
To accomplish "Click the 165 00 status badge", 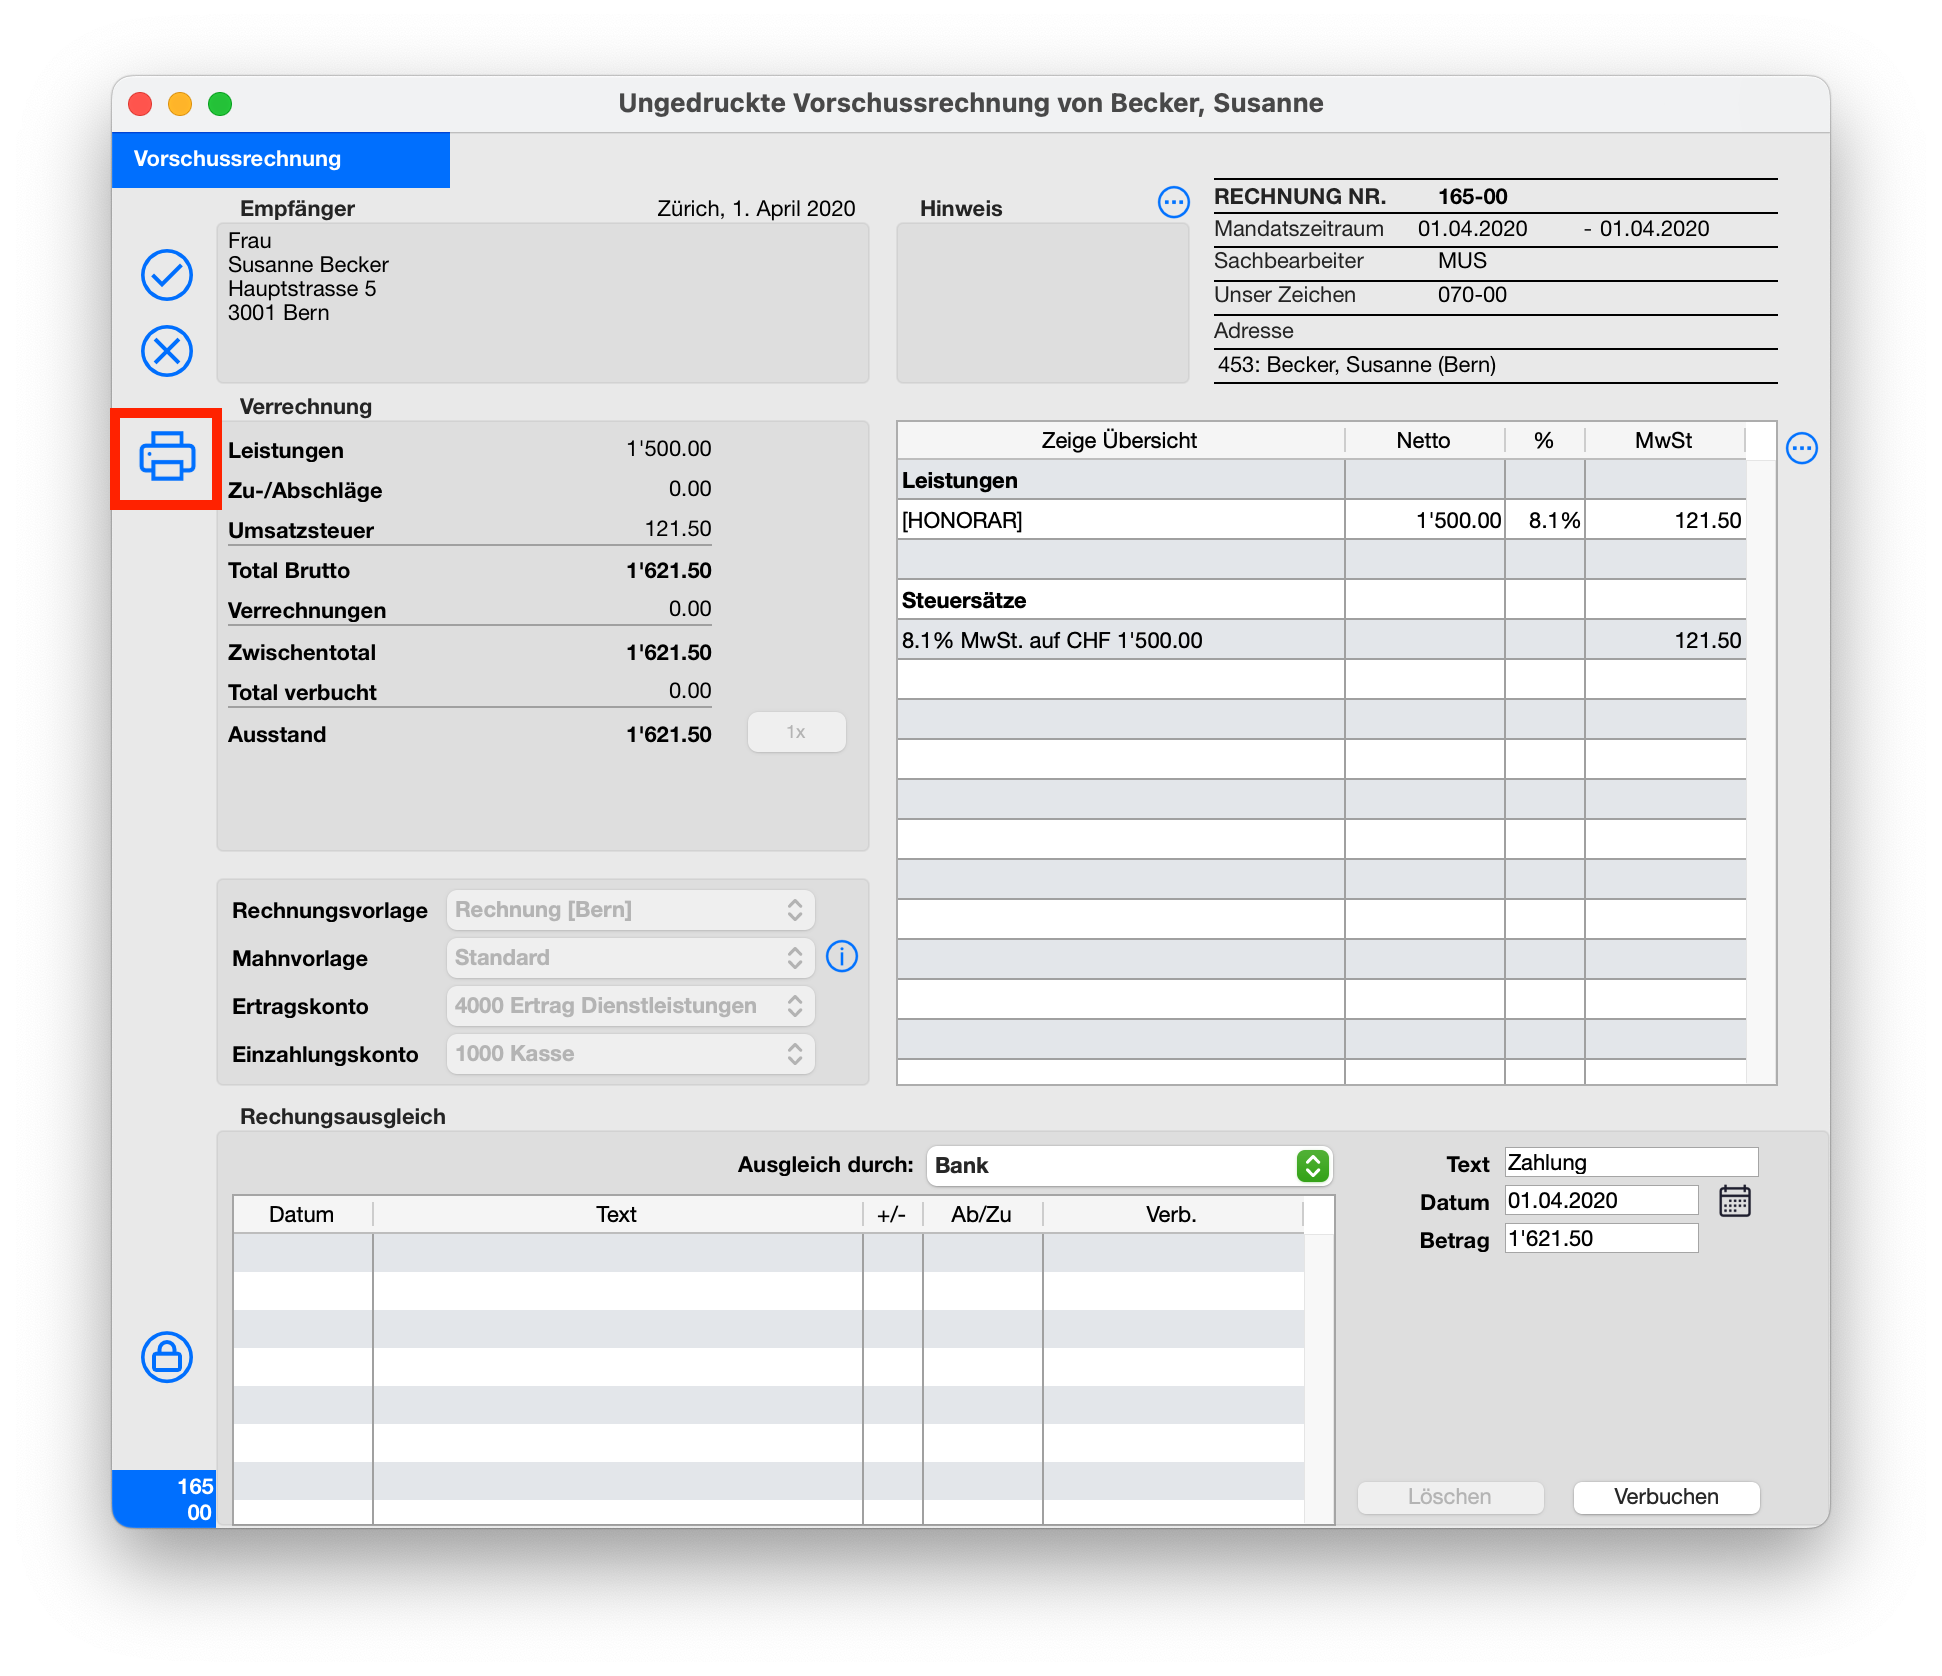I will coord(164,1499).
